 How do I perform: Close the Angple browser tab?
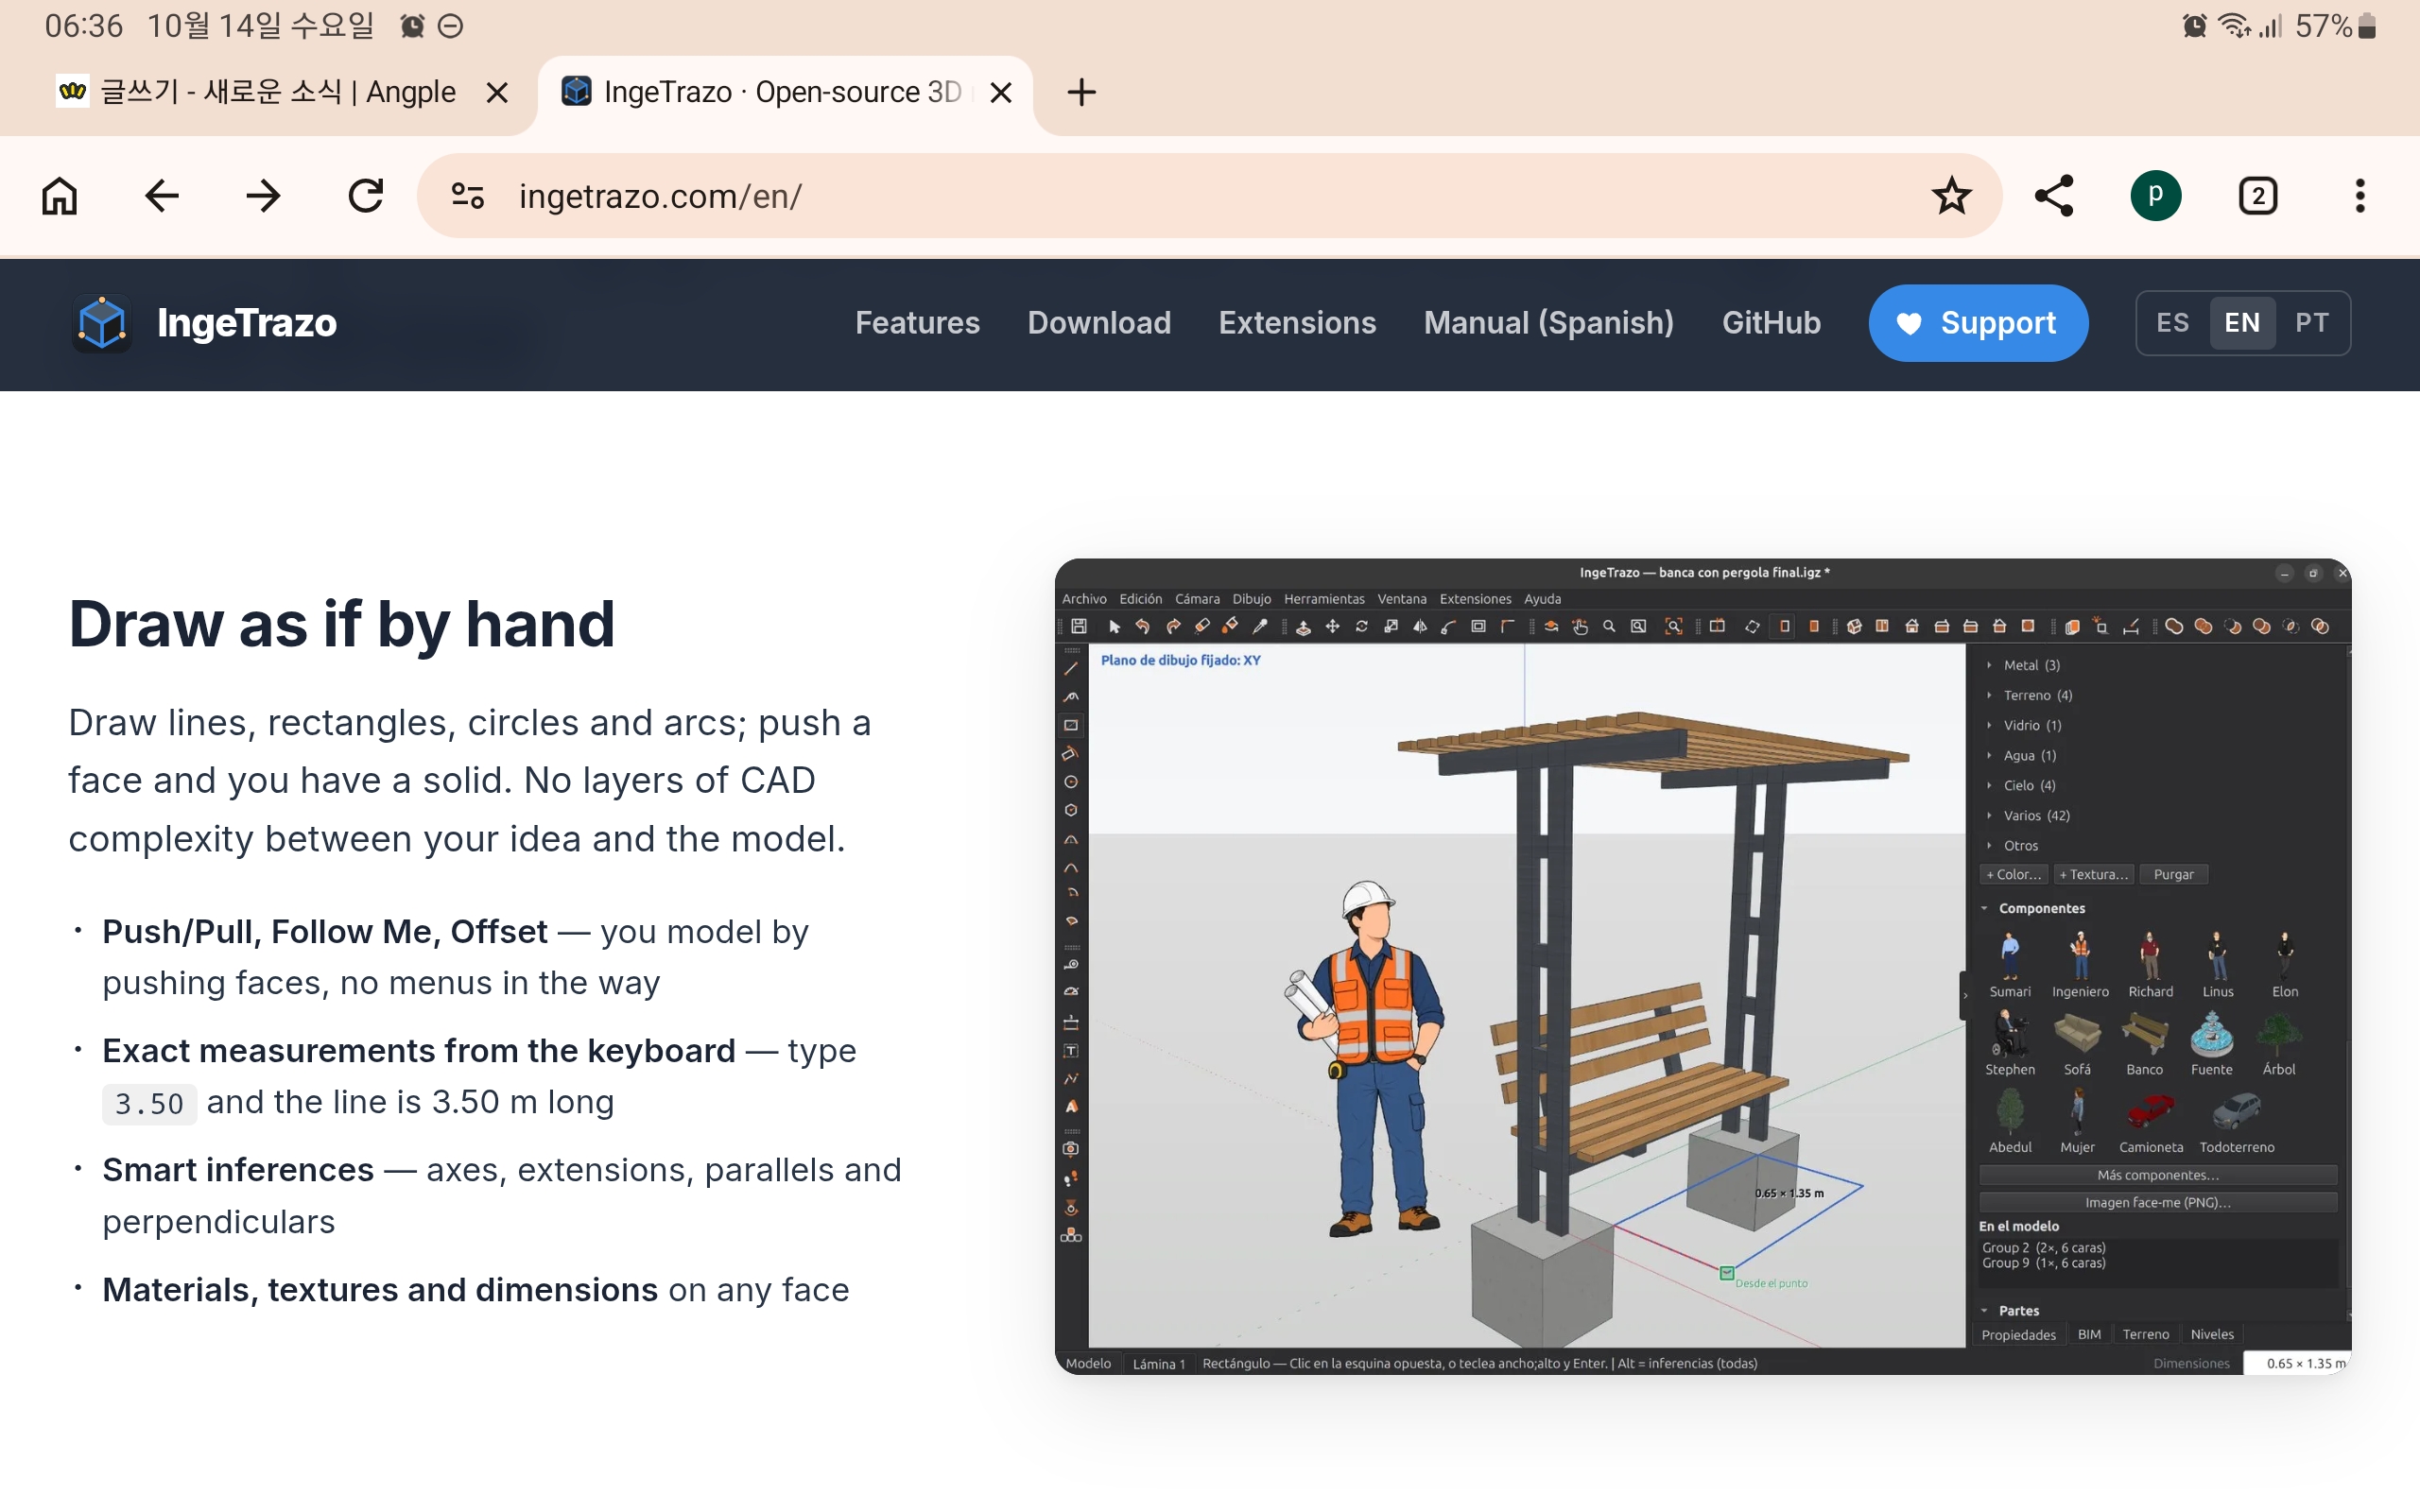pyautogui.click(x=497, y=93)
